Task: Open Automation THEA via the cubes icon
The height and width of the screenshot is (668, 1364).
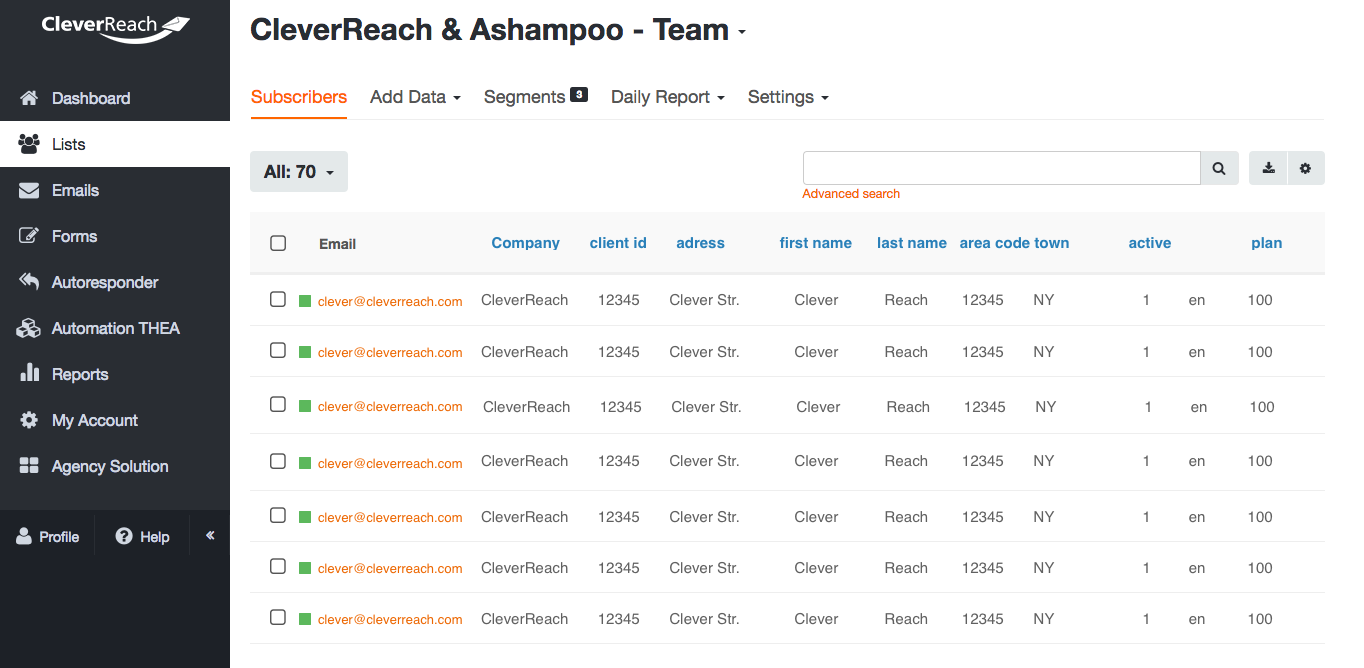Action: [29, 328]
